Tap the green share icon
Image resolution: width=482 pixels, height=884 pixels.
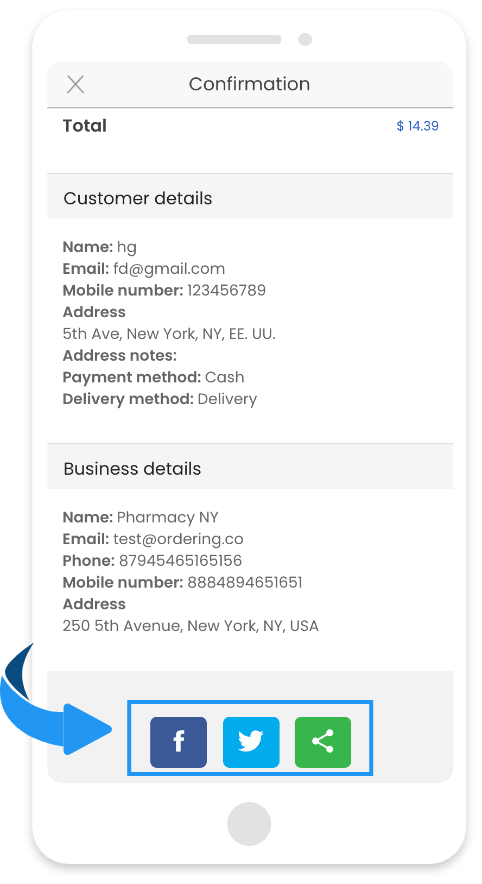click(323, 742)
